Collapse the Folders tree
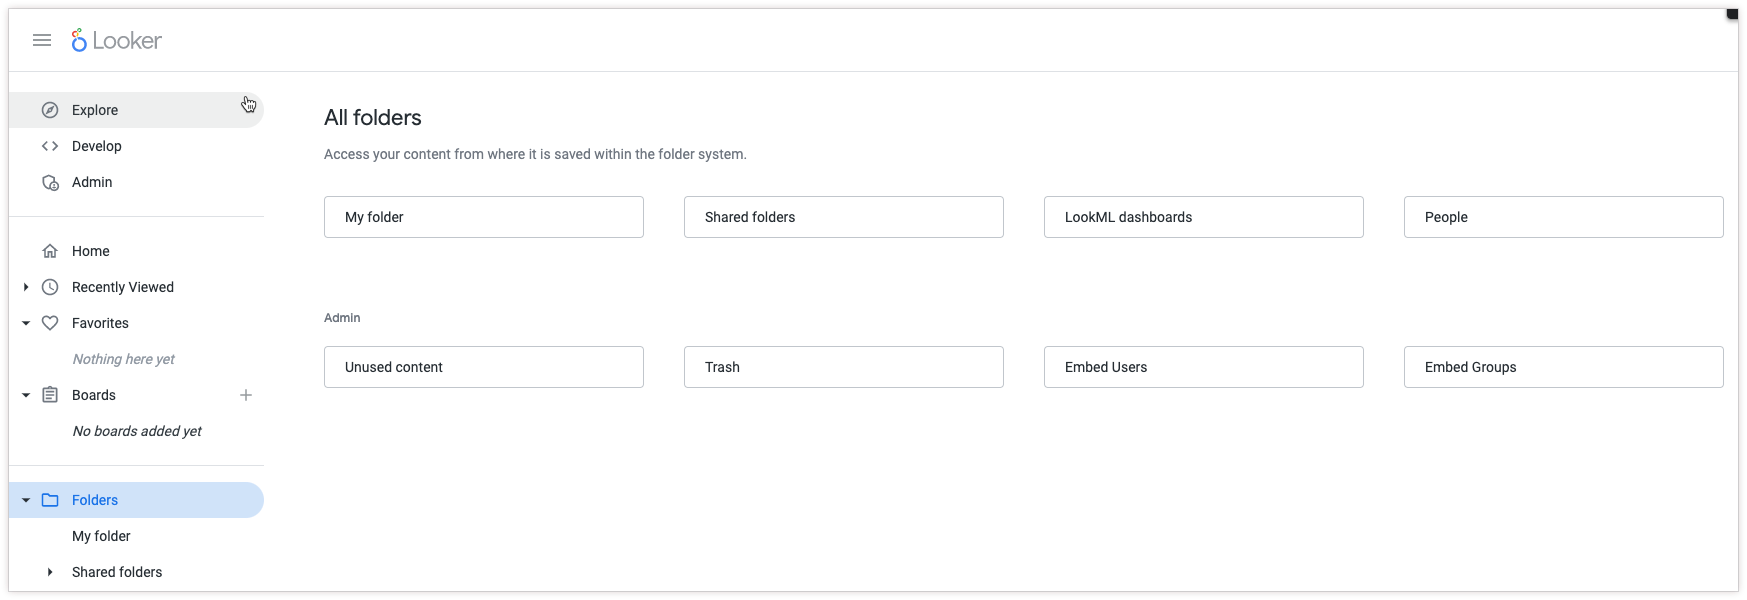Image resolution: width=1747 pixels, height=600 pixels. pos(26,500)
